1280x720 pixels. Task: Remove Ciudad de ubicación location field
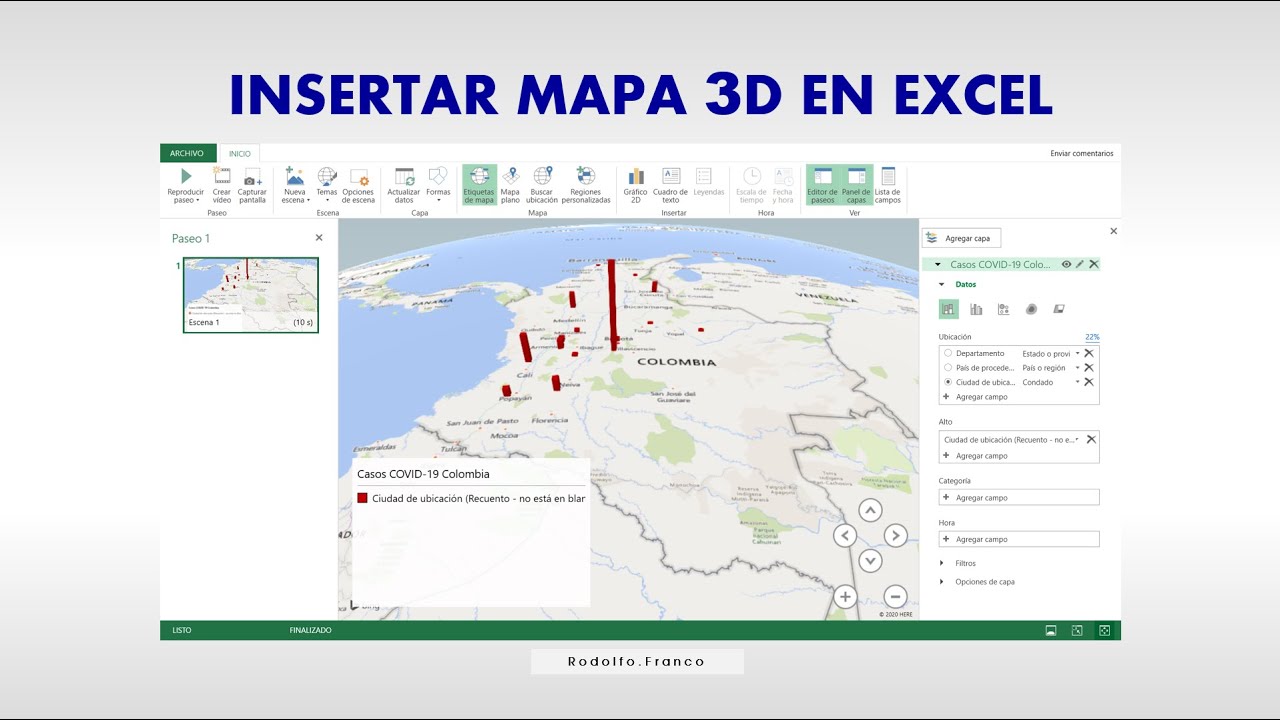(x=1089, y=382)
